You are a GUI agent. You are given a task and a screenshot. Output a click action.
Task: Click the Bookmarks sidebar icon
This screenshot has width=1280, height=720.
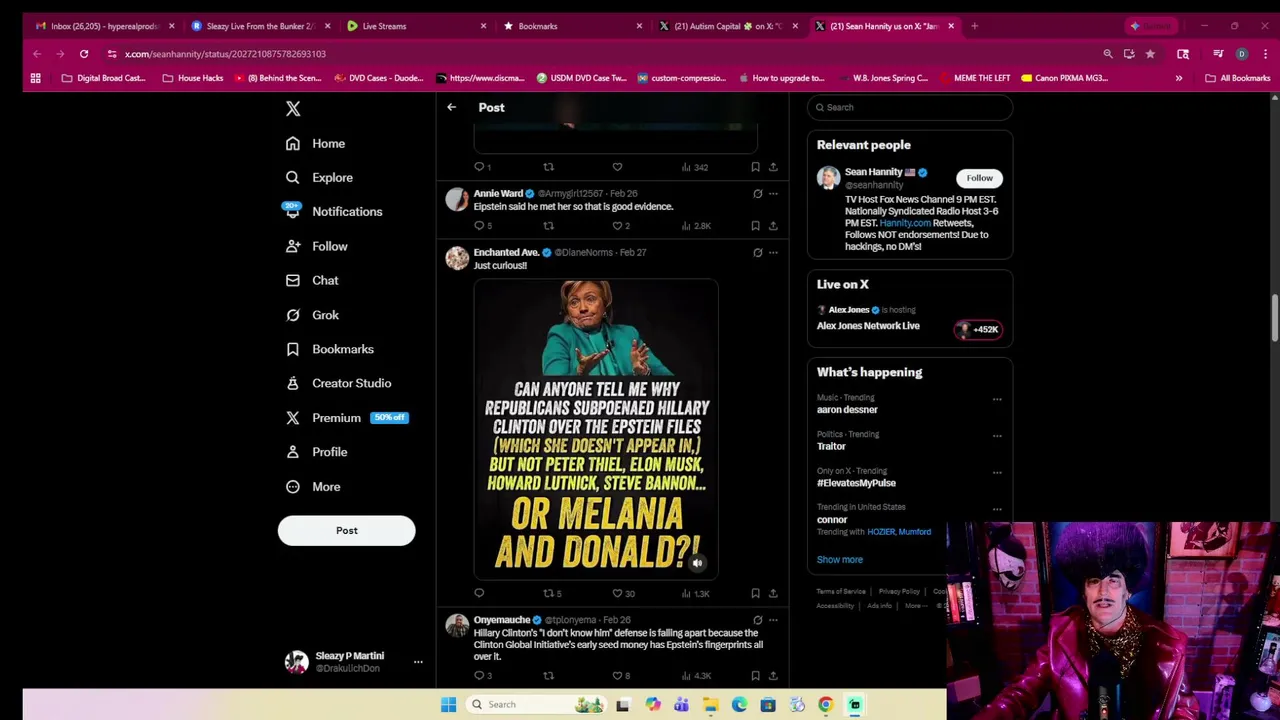click(x=293, y=349)
